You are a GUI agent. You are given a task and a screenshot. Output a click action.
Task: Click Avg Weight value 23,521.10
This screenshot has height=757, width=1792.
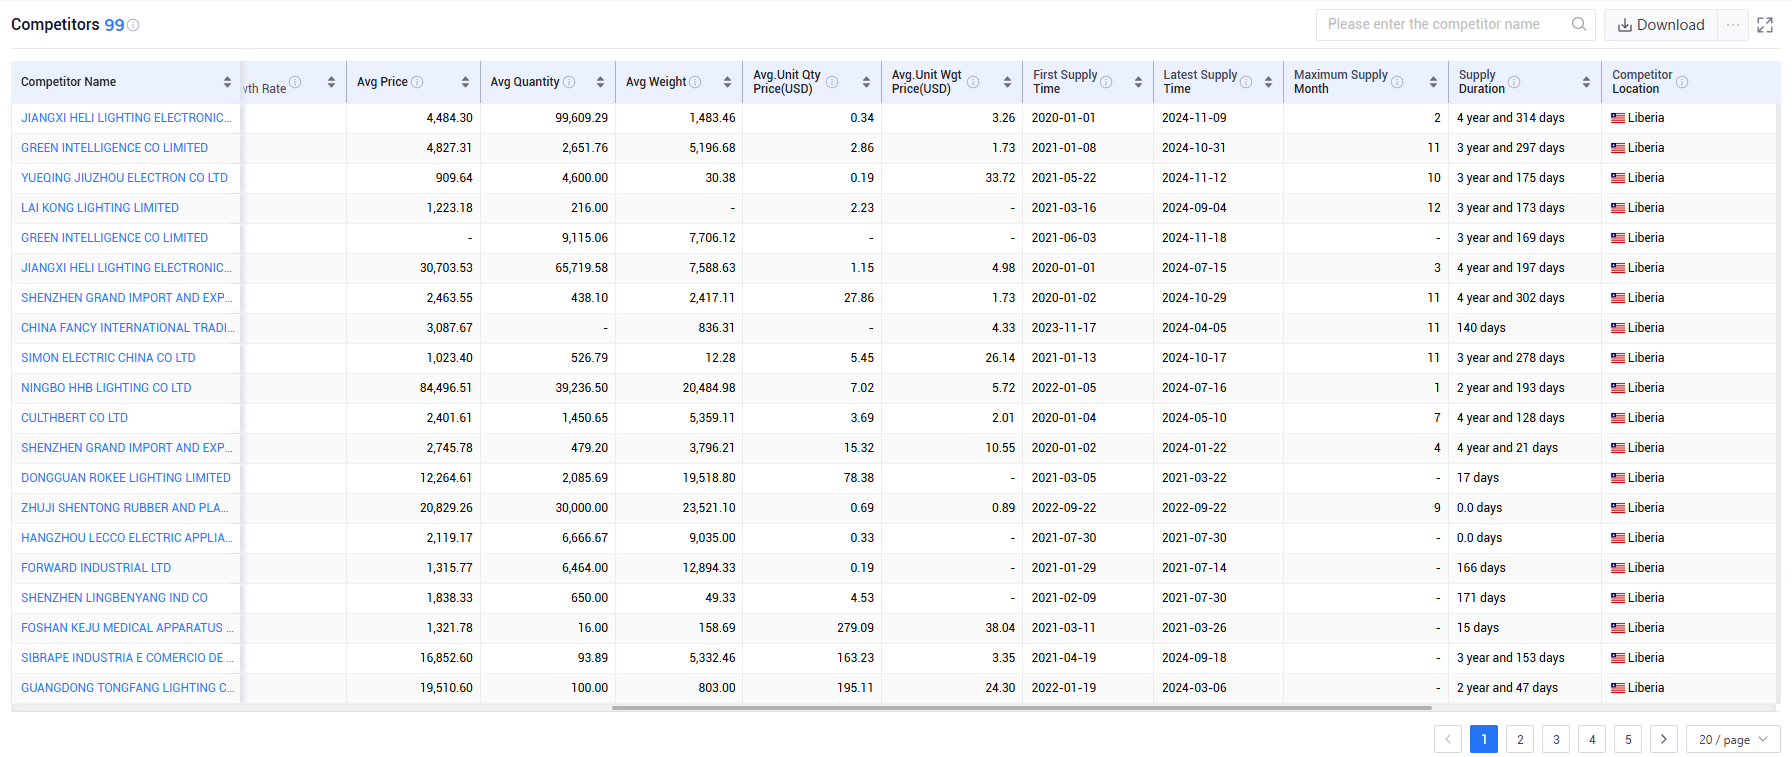(x=709, y=508)
